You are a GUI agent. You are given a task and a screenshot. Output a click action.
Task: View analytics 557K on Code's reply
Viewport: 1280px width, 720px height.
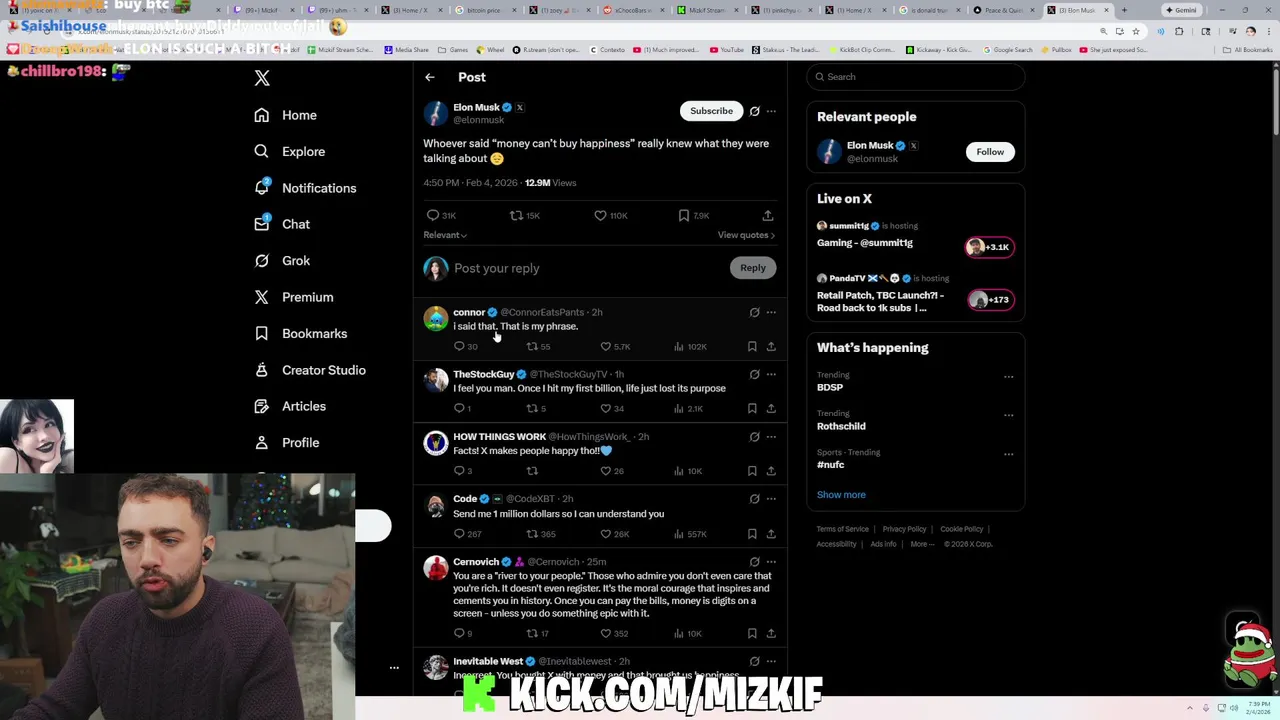coord(690,534)
